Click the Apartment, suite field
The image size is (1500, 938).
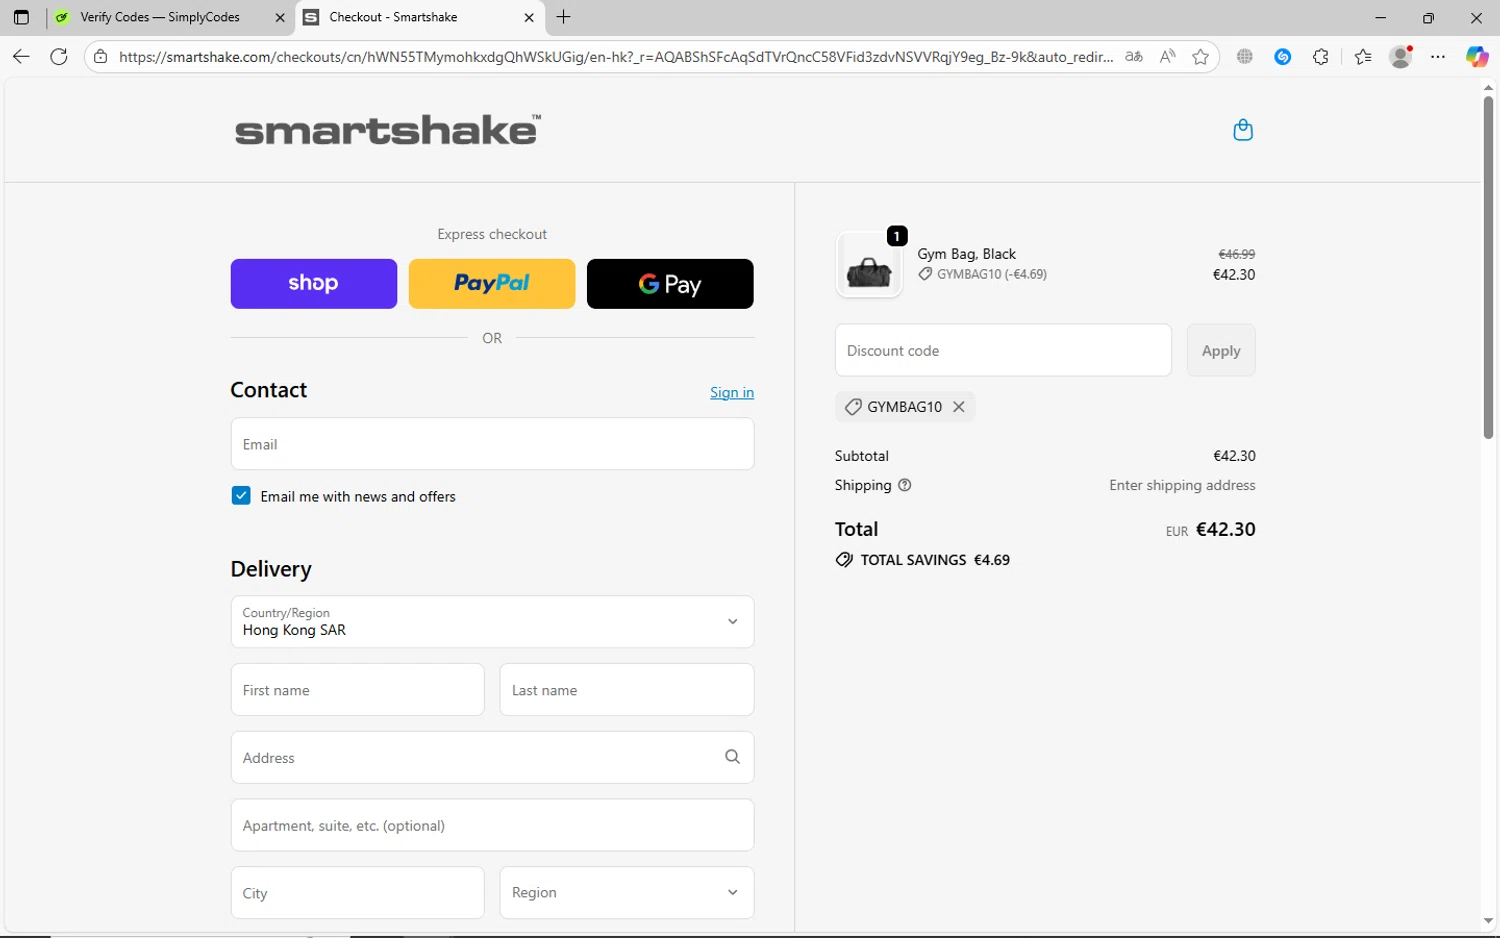pos(492,825)
